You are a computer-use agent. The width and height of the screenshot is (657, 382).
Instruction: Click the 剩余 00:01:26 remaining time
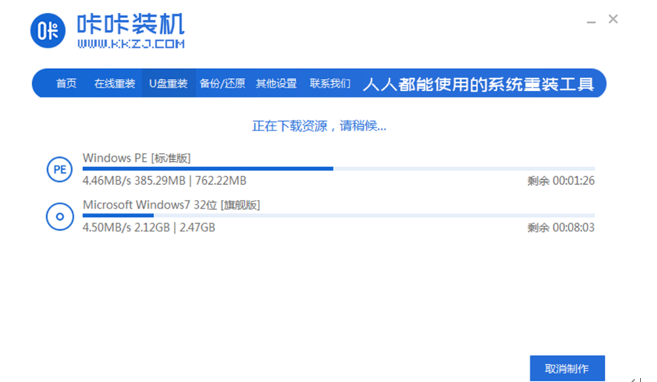[x=561, y=181]
